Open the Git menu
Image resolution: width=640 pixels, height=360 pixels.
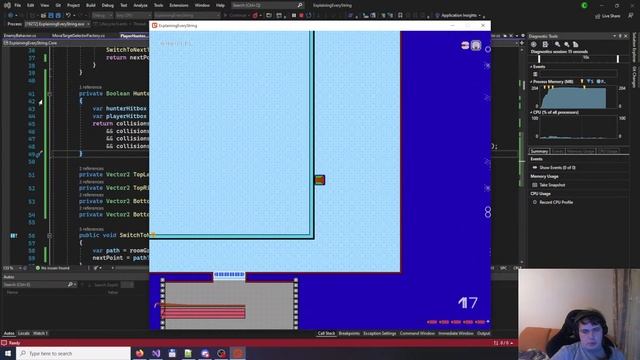click(x=58, y=5)
